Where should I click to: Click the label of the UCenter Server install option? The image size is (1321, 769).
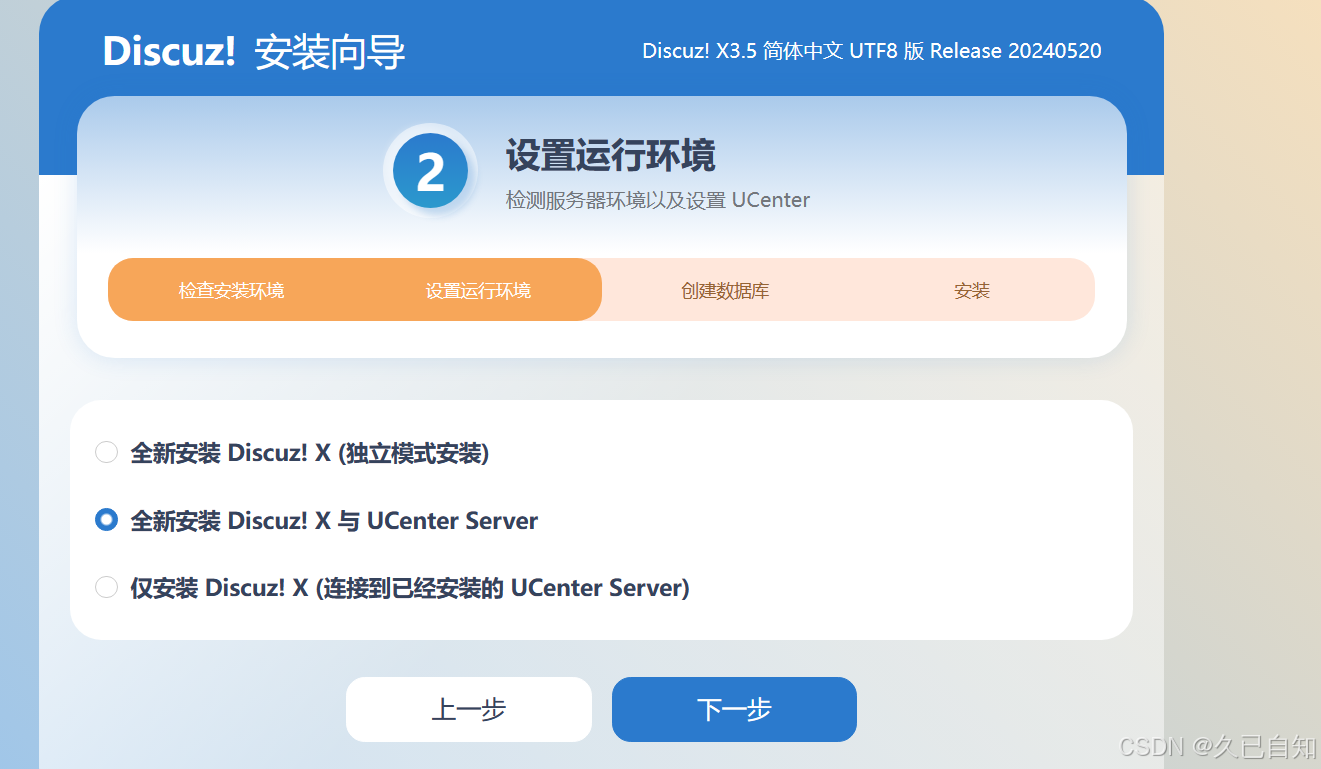(x=333, y=520)
